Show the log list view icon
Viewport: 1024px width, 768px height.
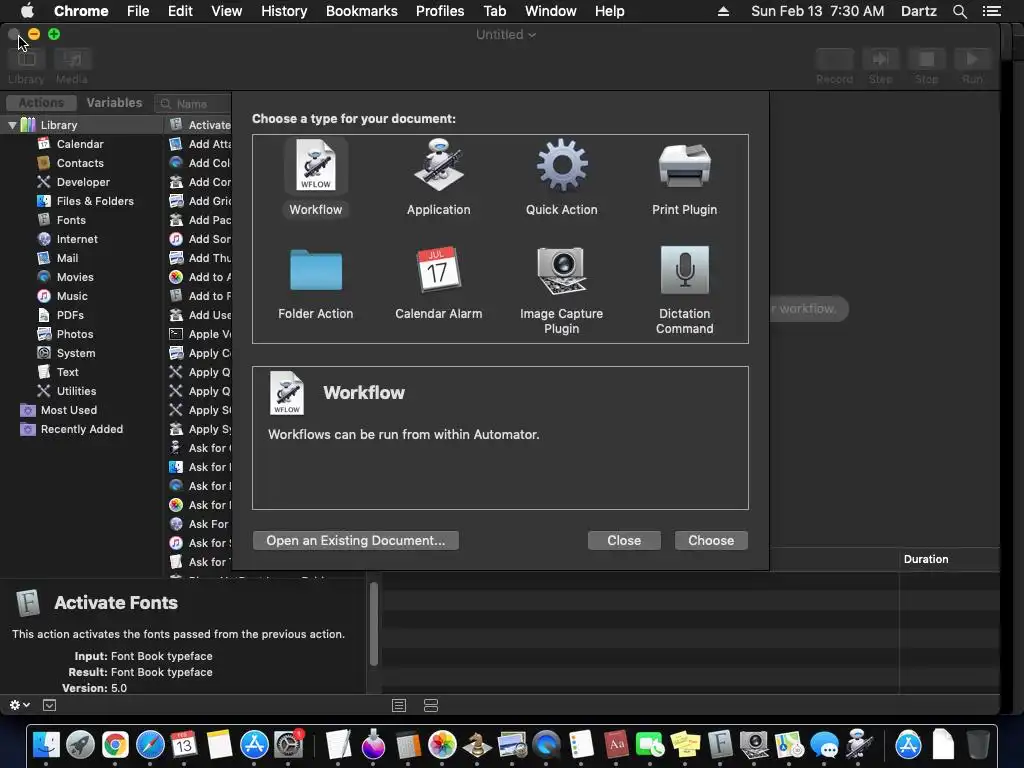click(399, 705)
